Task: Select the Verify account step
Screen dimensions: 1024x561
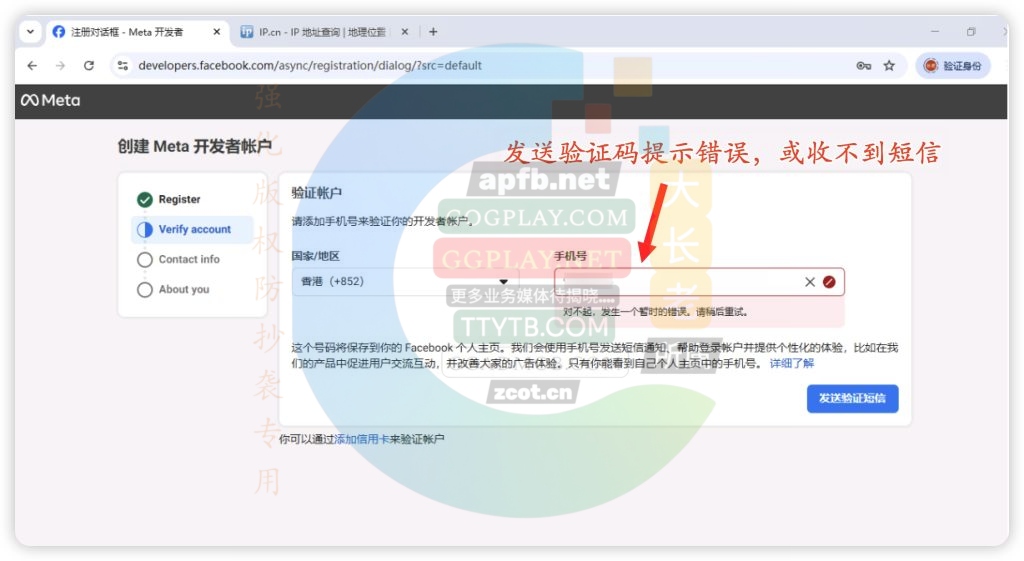Action: (x=194, y=230)
